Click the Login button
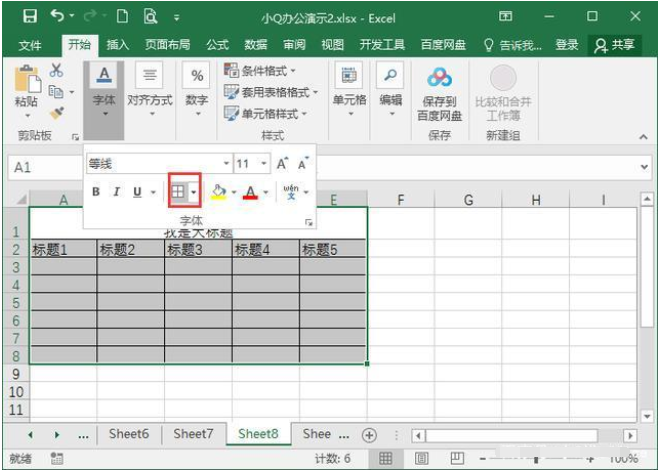This screenshot has height=473, width=661. coord(567,45)
